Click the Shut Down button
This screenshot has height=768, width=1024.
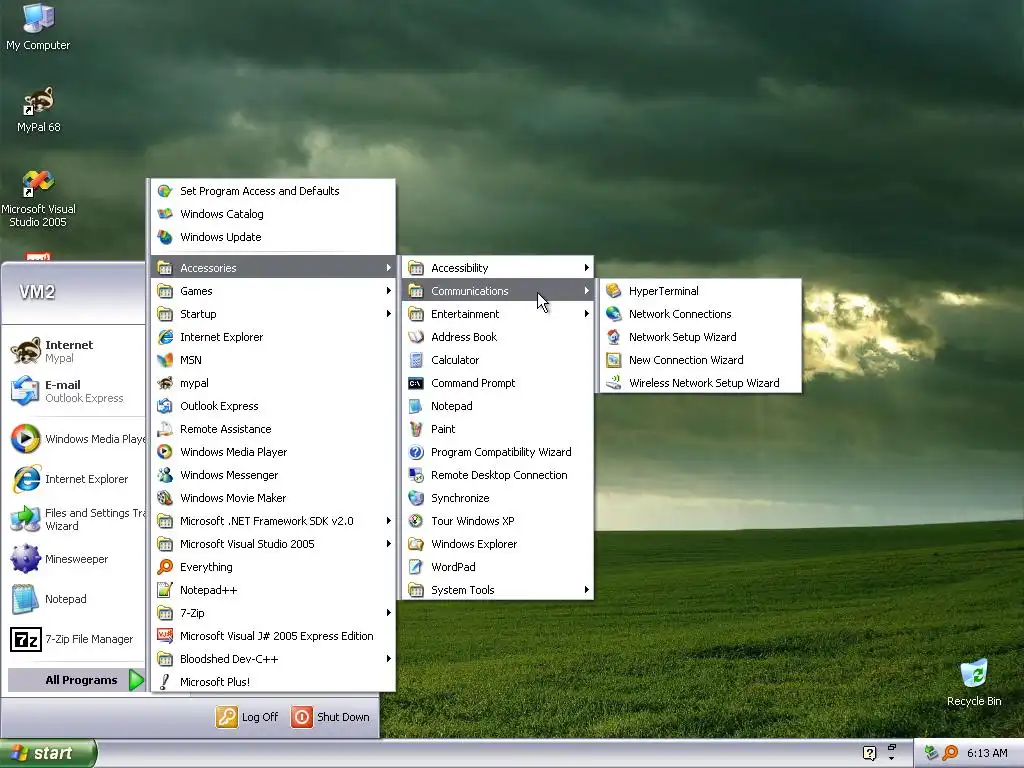(x=330, y=717)
